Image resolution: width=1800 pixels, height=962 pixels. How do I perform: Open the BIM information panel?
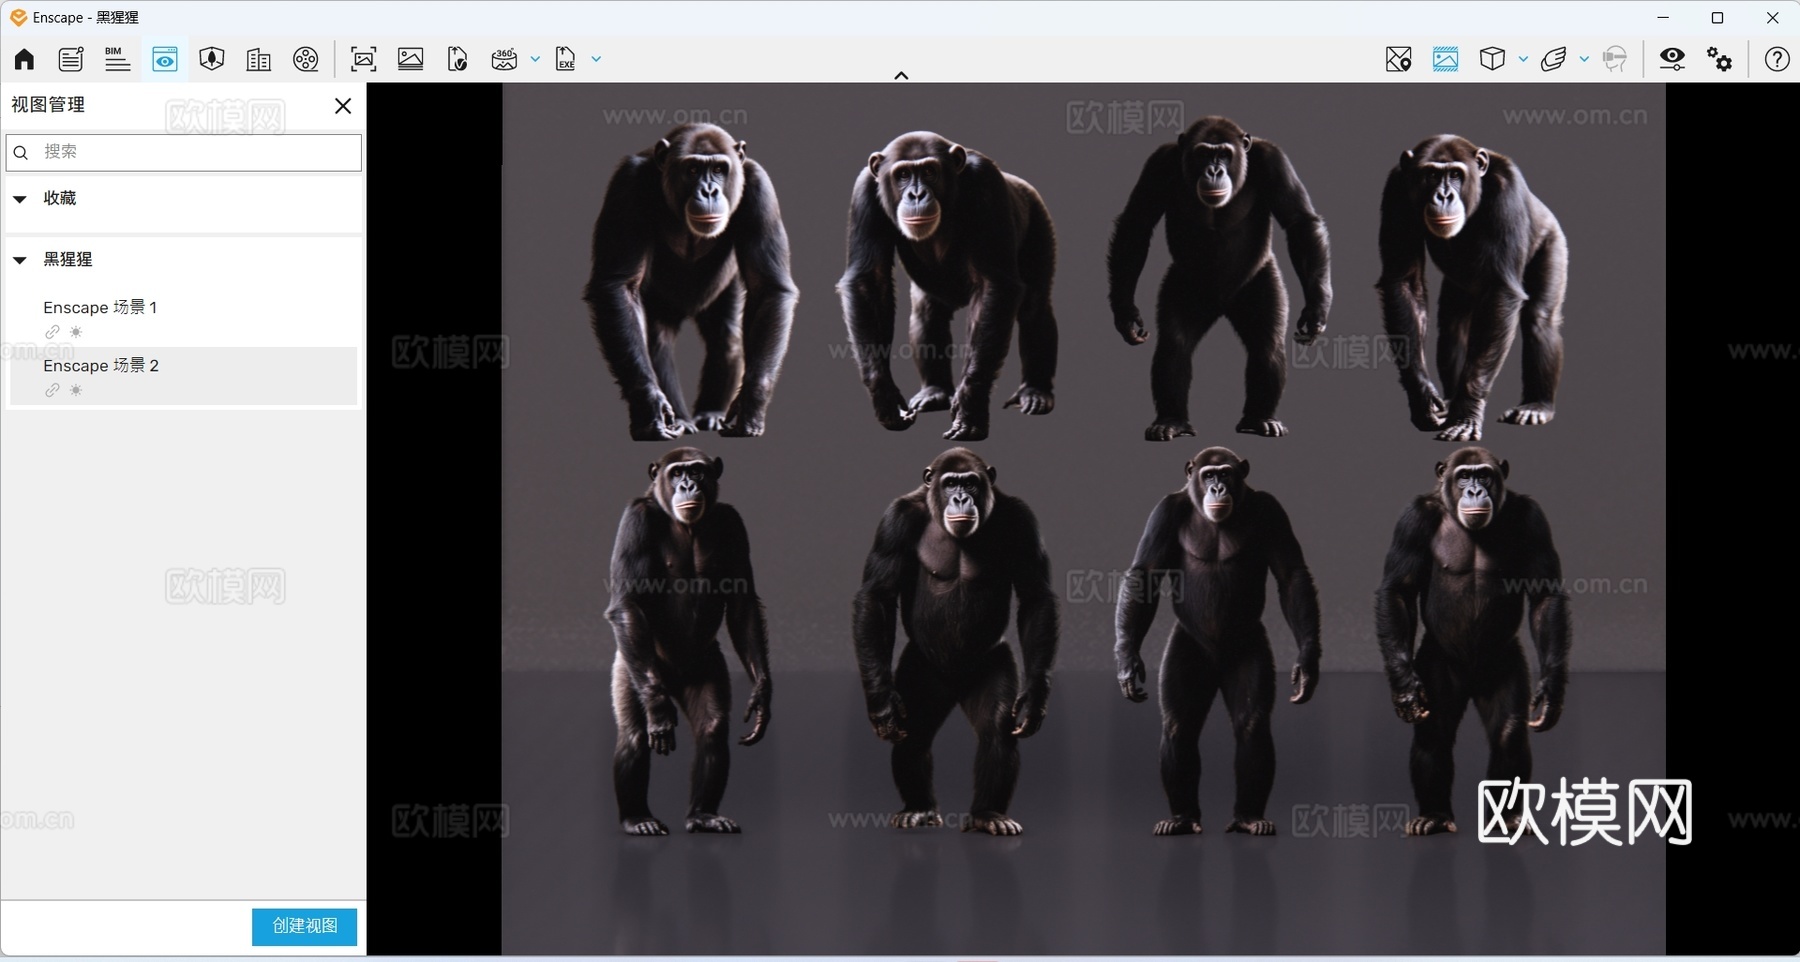click(117, 60)
